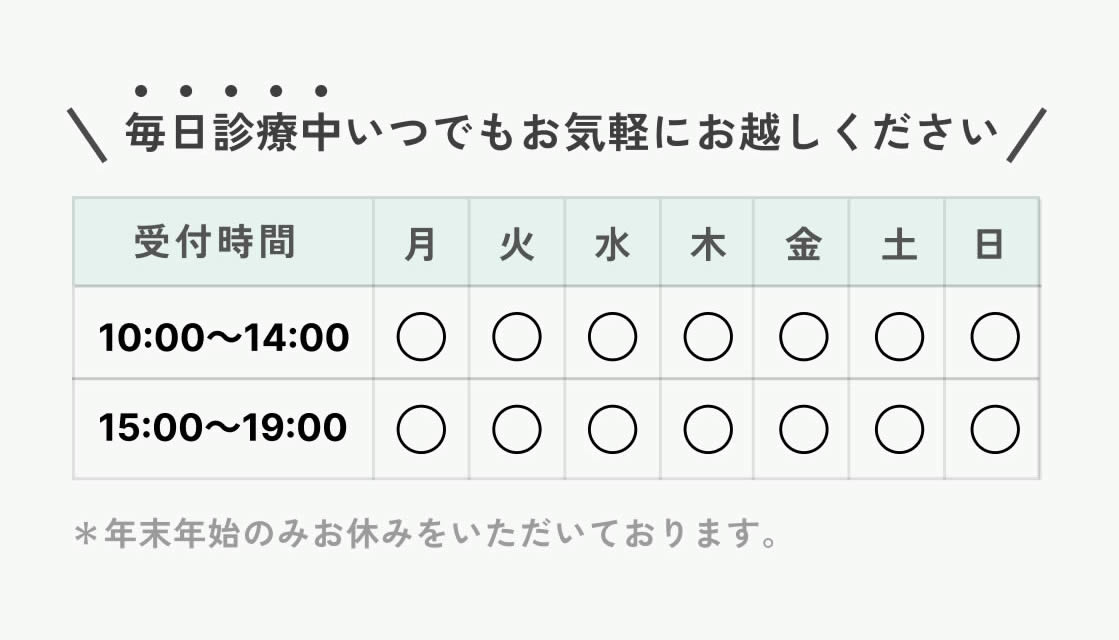Click the Saturday 10:00～14:00 circle
The image size is (1119, 640).
(x=899, y=337)
